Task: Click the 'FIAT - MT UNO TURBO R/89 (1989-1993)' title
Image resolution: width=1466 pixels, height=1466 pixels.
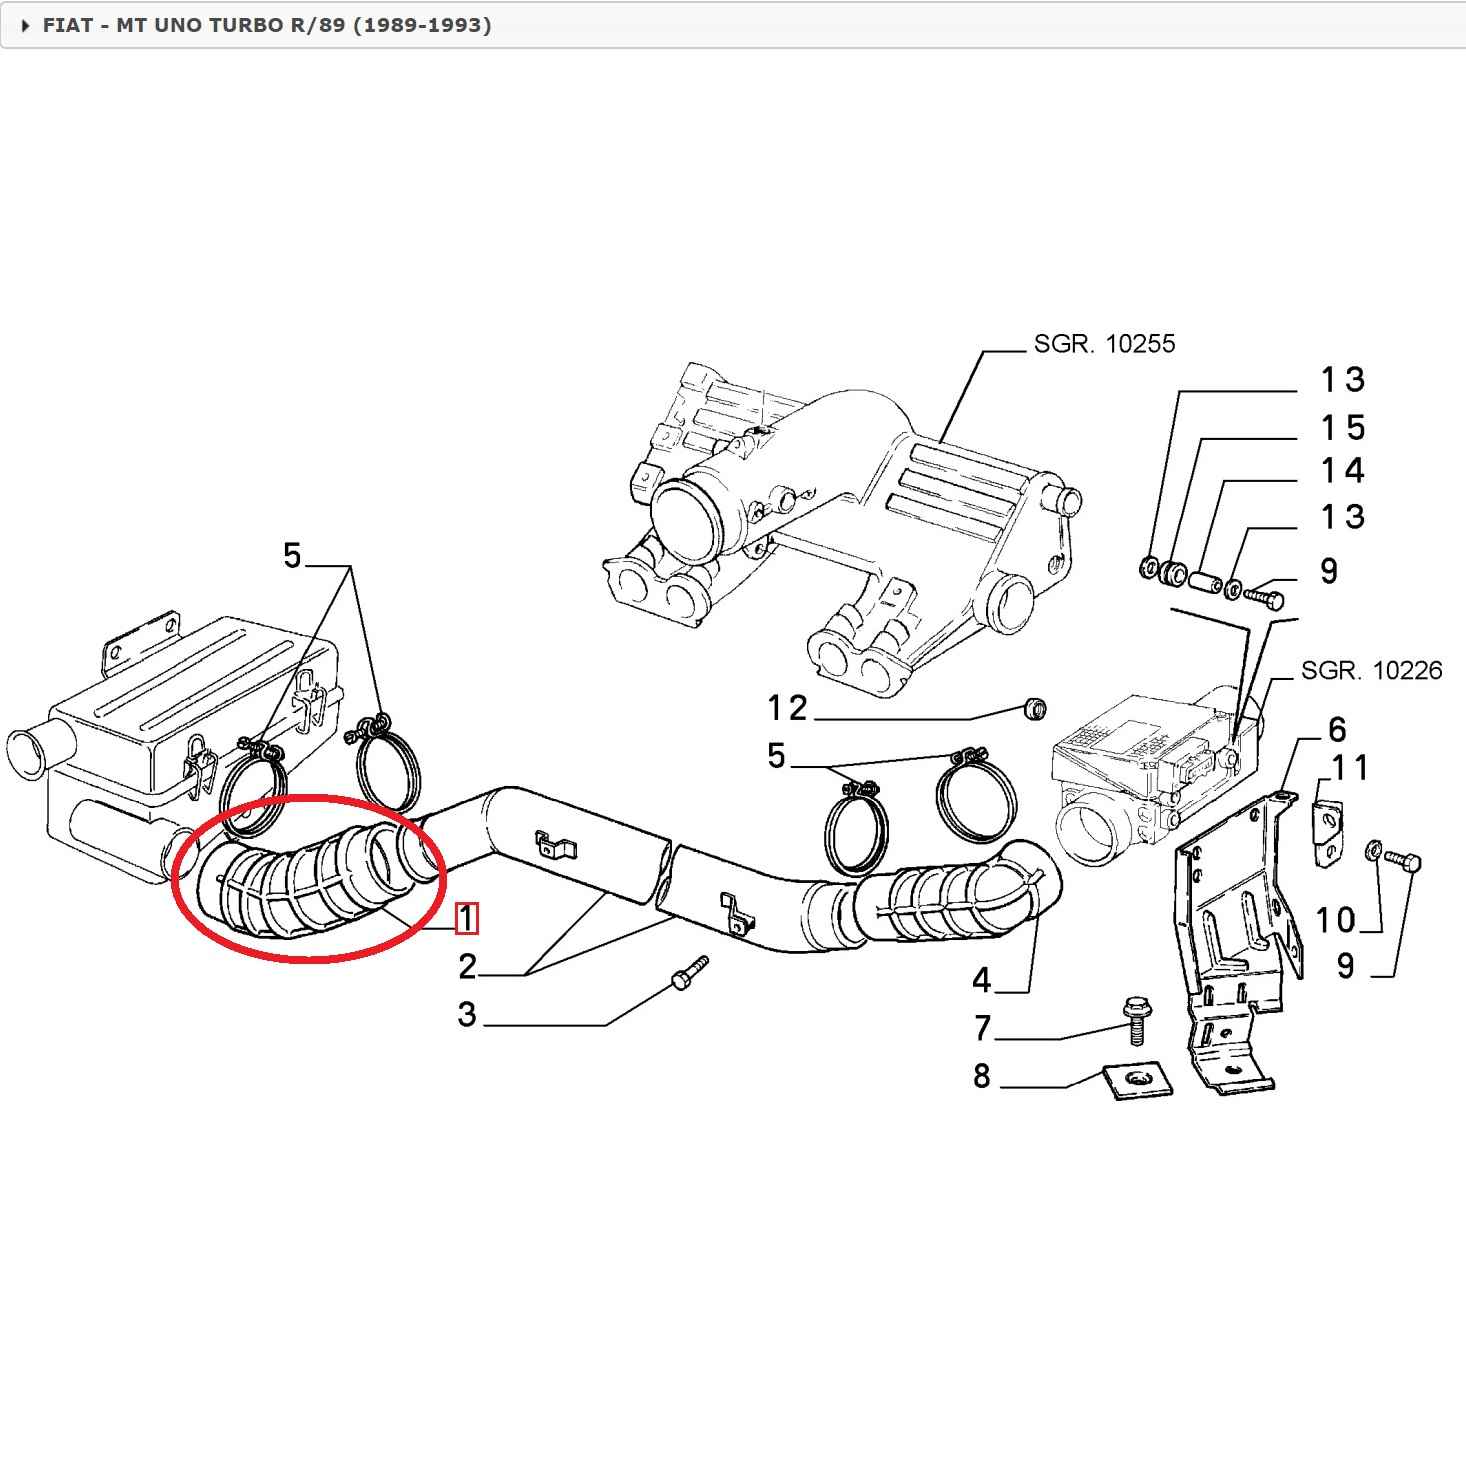Action: [267, 25]
